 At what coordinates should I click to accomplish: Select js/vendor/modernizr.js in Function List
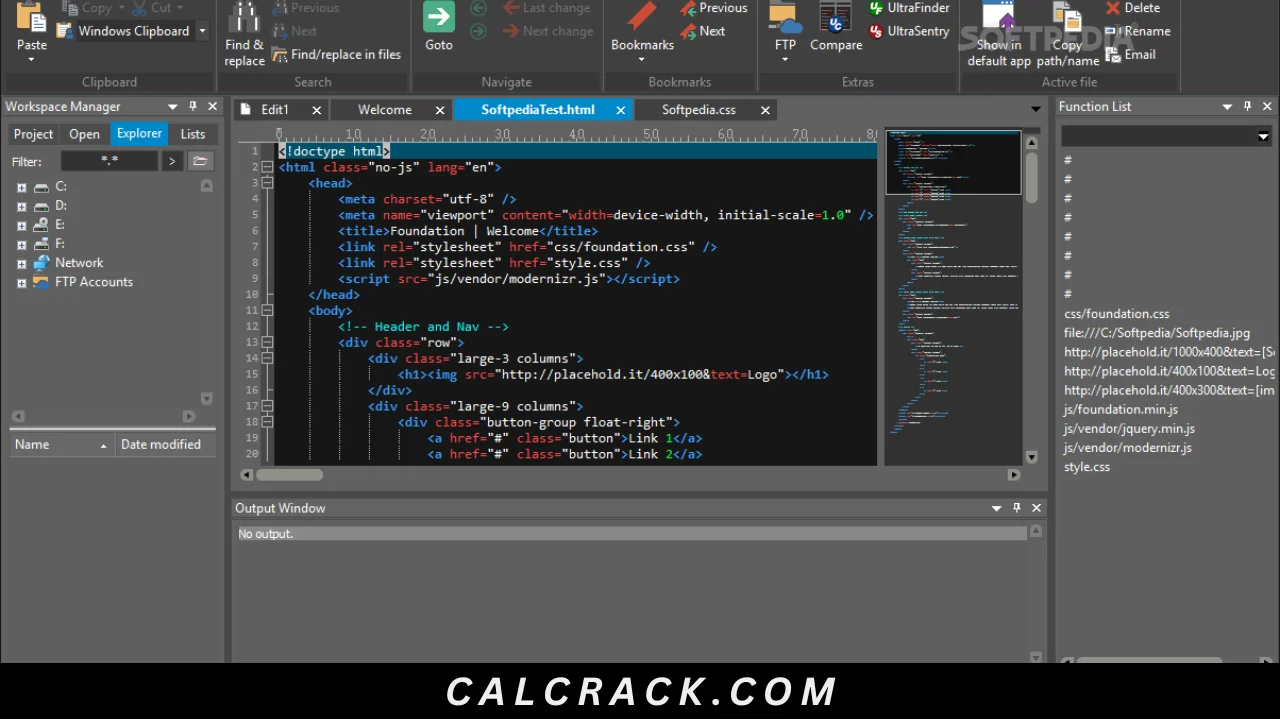click(1128, 448)
